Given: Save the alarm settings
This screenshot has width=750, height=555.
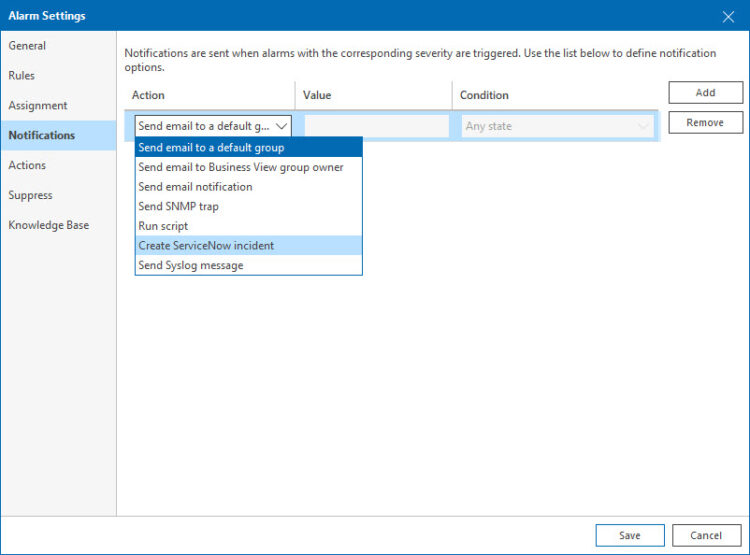Looking at the screenshot, I should pyautogui.click(x=629, y=535).
